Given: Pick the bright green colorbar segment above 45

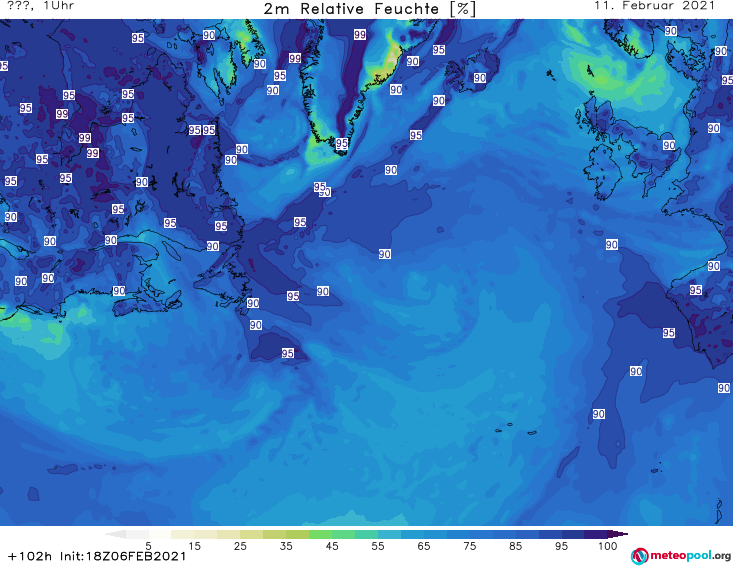Looking at the screenshot, I should click(x=320, y=534).
